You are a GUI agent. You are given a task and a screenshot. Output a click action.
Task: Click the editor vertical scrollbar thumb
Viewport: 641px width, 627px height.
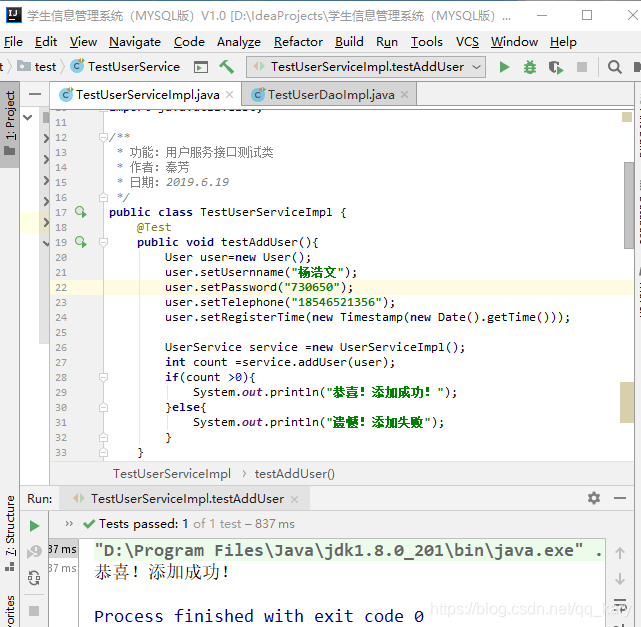[x=629, y=205]
